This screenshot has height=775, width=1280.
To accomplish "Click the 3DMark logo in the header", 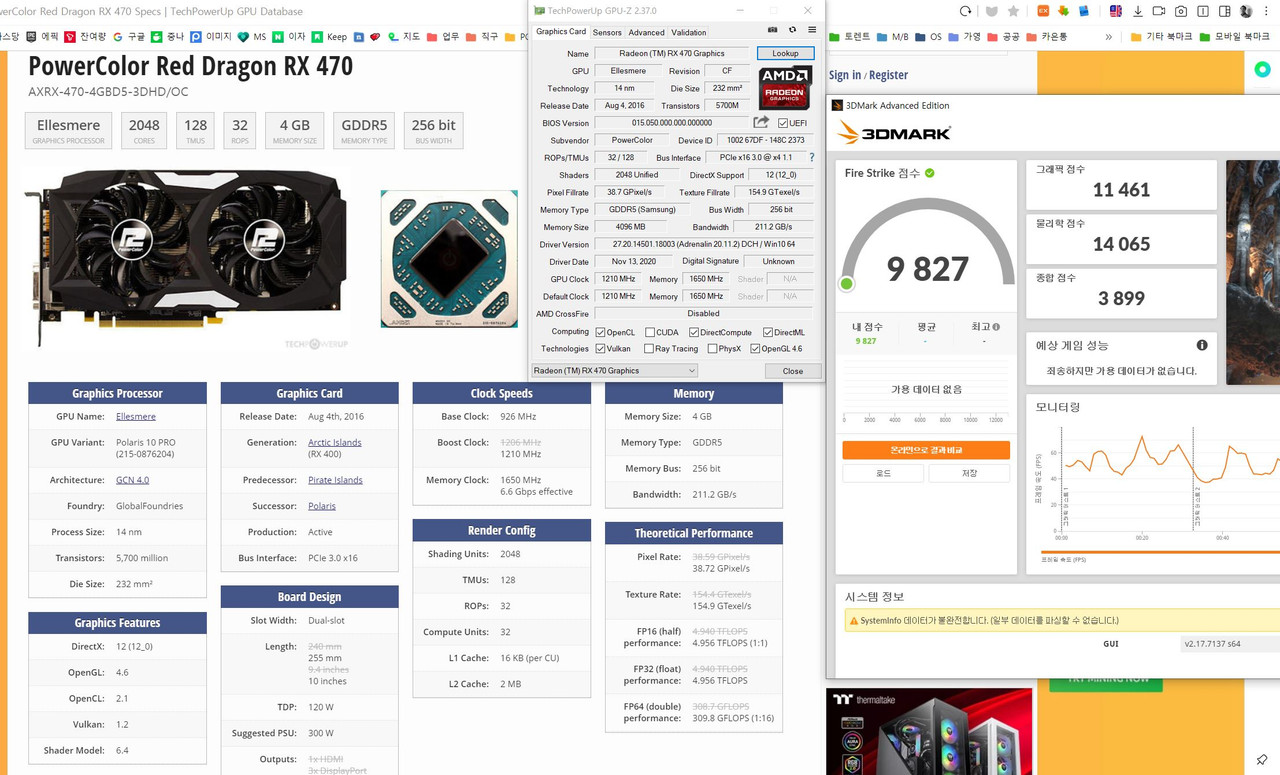I will (x=893, y=133).
